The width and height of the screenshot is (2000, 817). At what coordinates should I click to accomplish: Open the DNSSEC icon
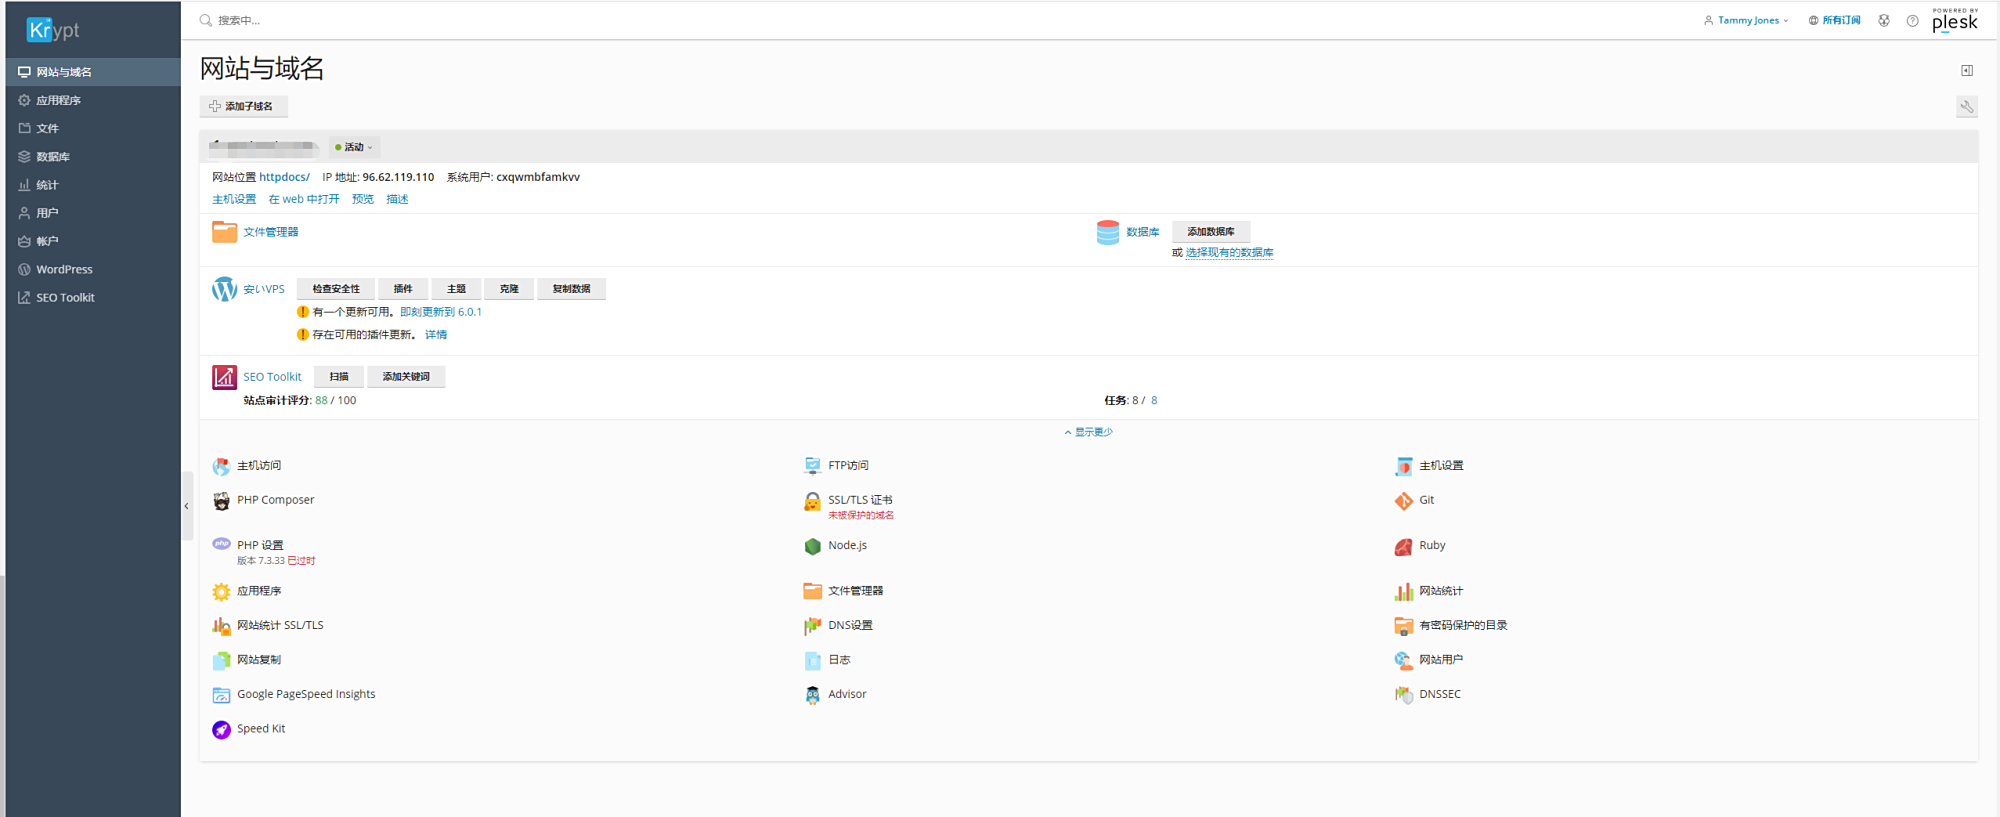point(1403,695)
